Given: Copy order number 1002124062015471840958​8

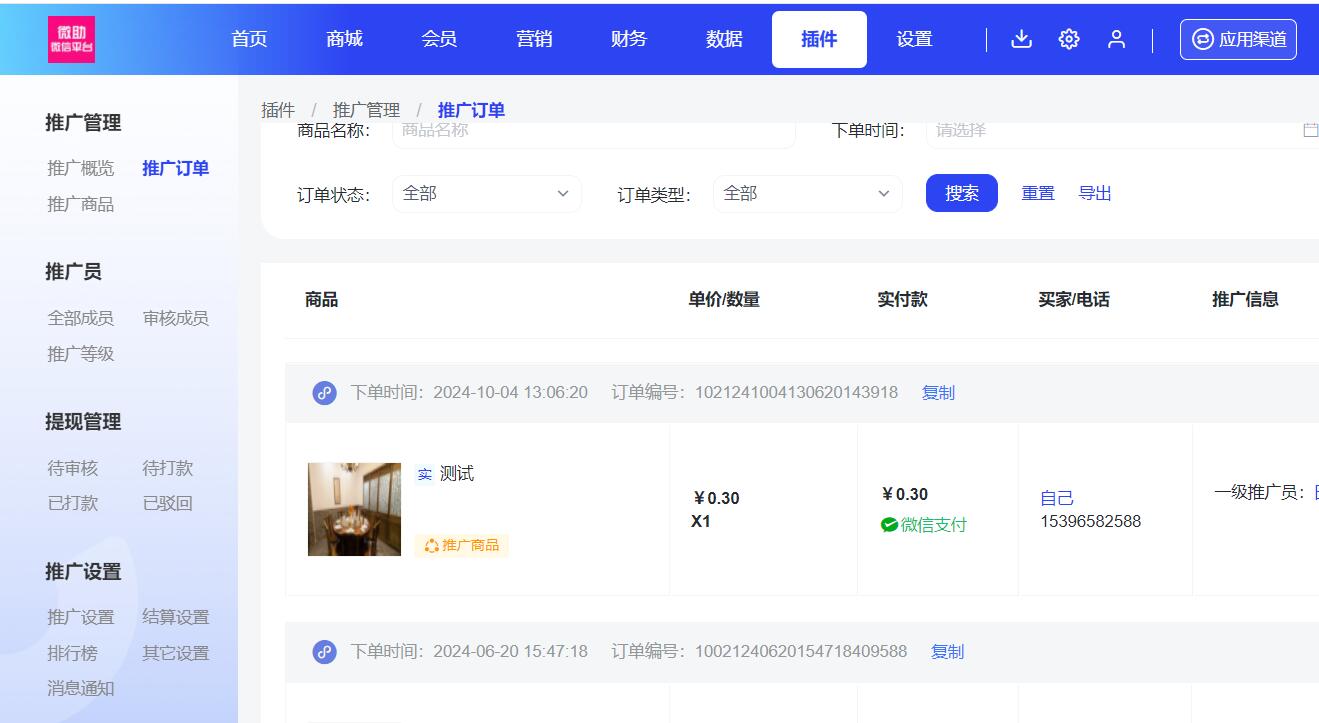Looking at the screenshot, I should click(x=947, y=652).
